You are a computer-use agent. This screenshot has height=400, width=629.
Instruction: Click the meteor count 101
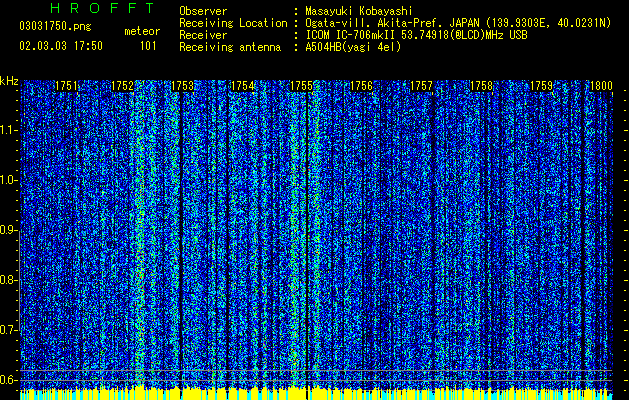pos(148,46)
